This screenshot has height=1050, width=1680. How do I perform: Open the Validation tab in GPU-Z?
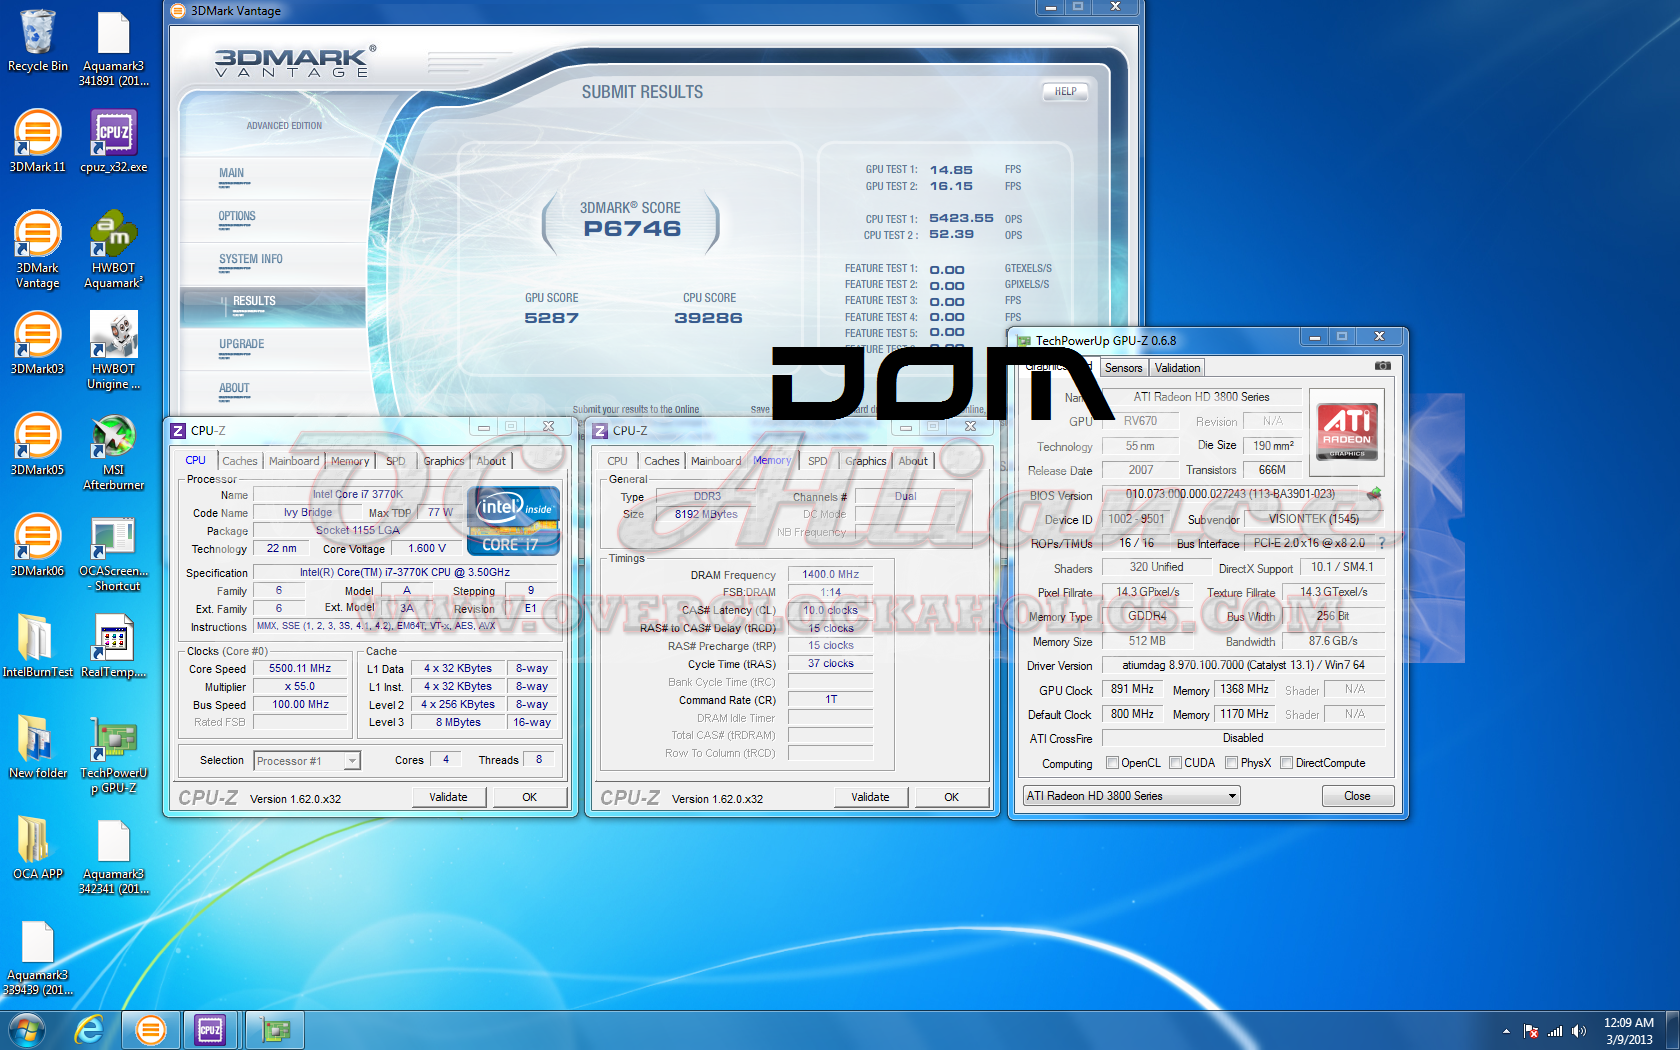click(x=1177, y=368)
